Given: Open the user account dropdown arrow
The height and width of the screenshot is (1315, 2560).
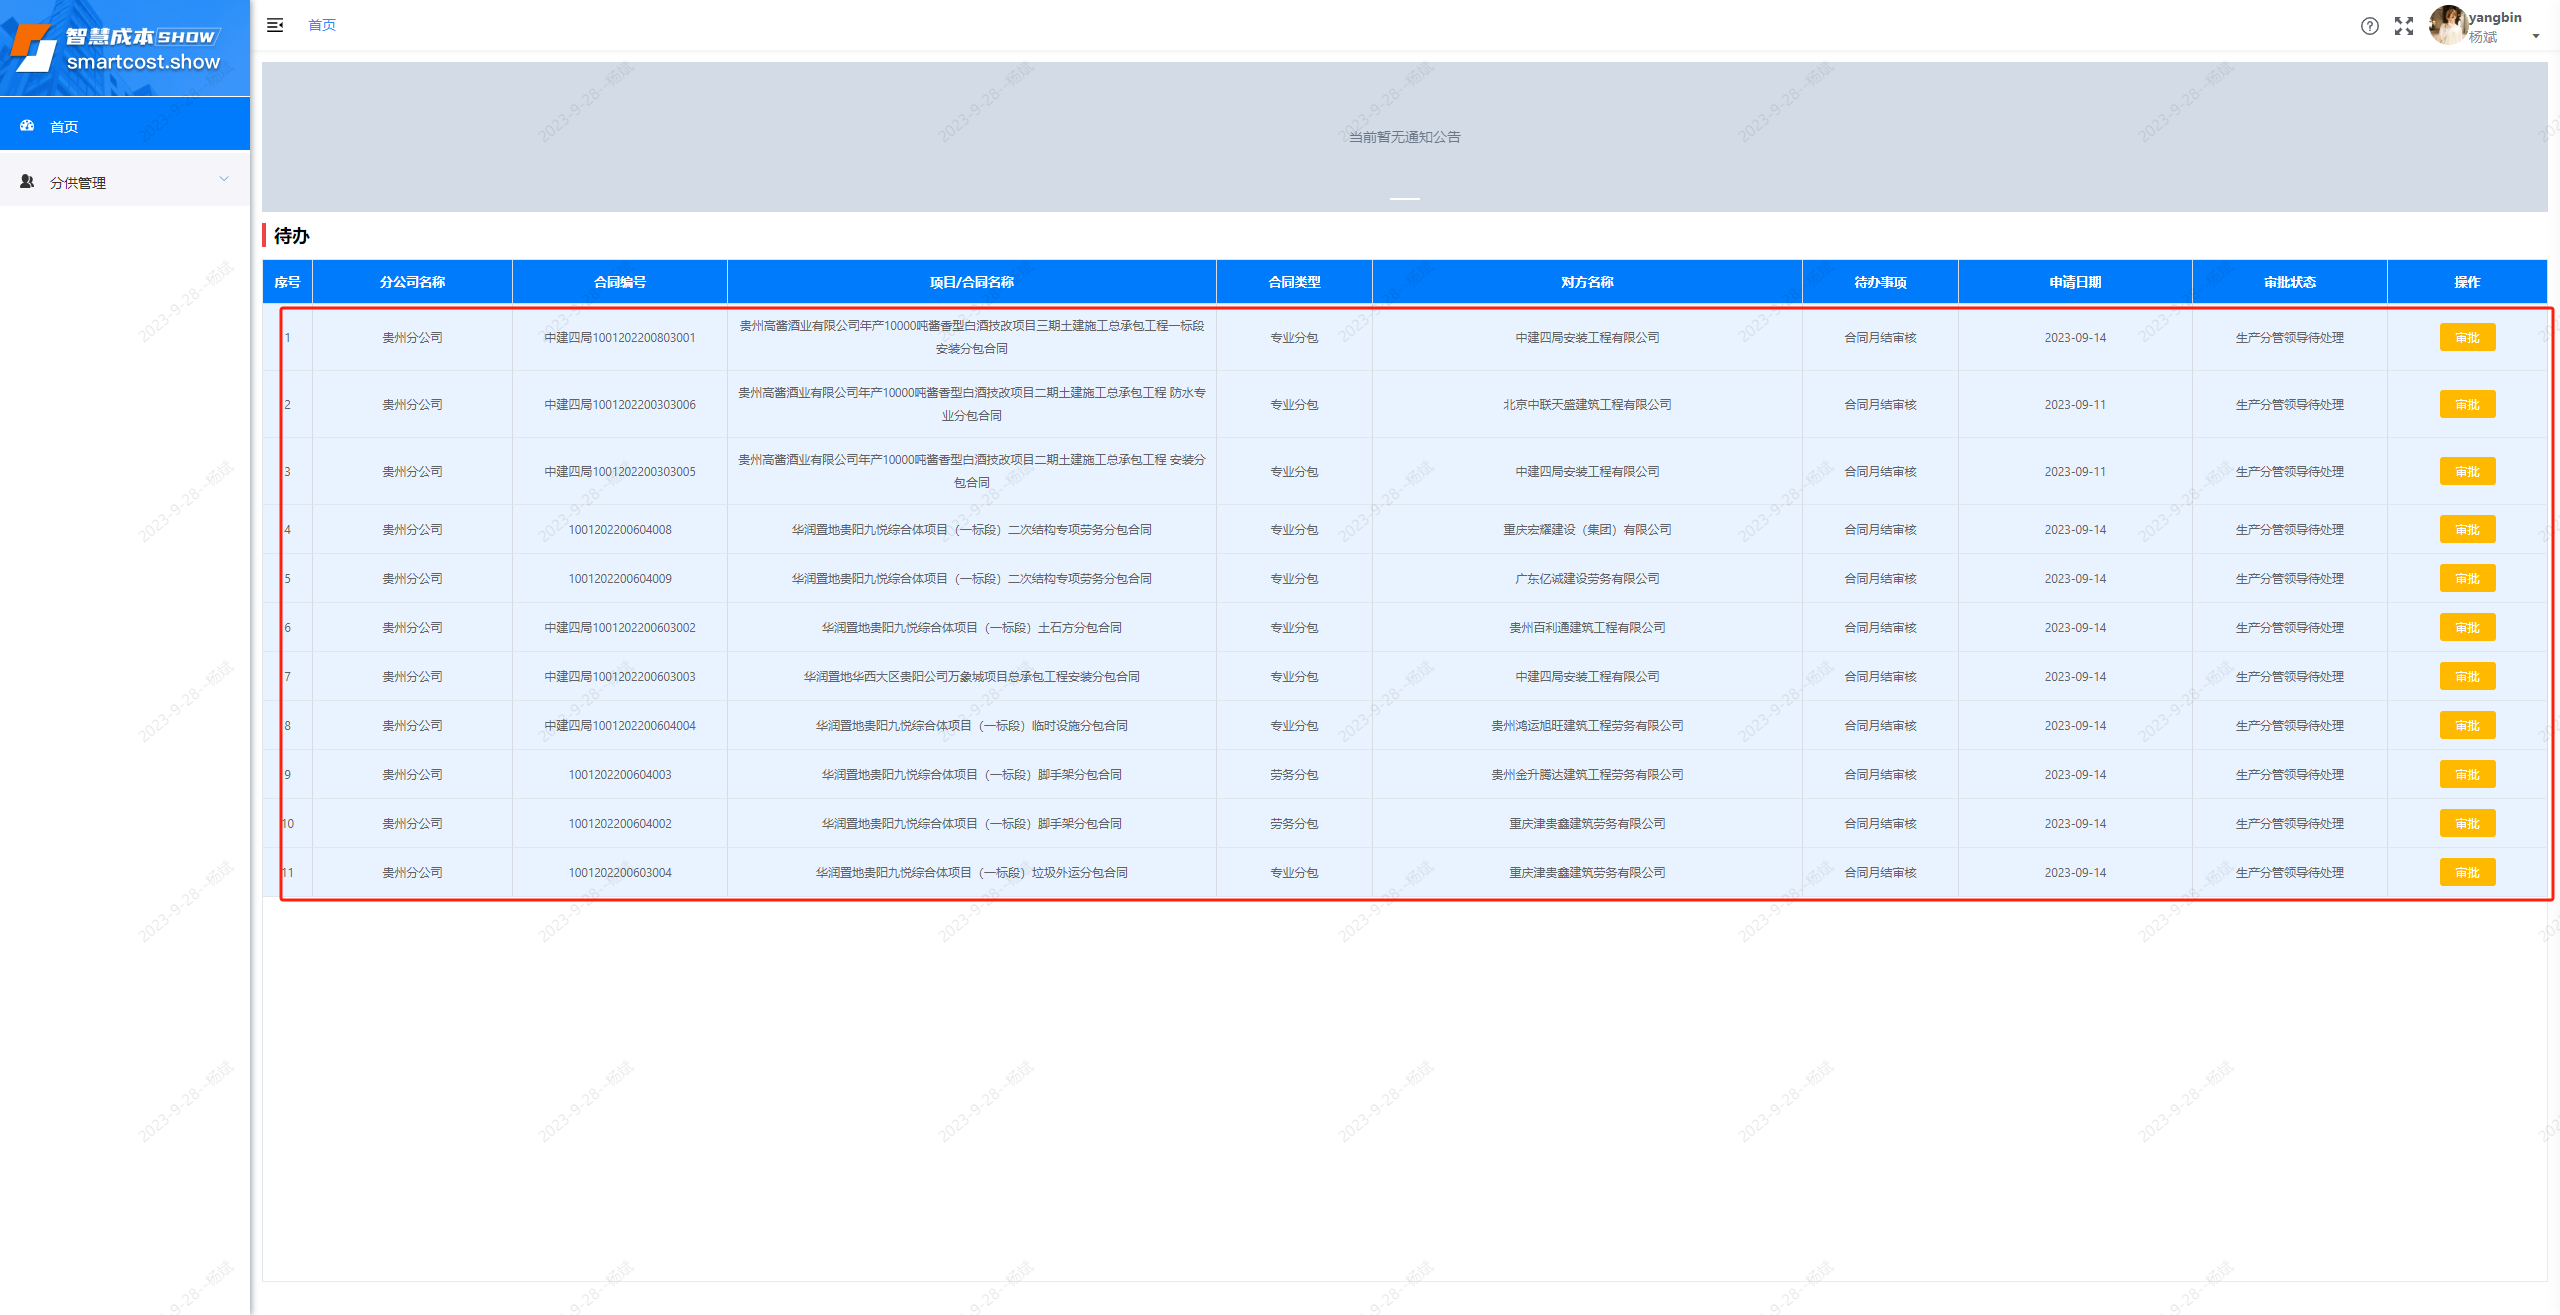Looking at the screenshot, I should coord(2536,36).
